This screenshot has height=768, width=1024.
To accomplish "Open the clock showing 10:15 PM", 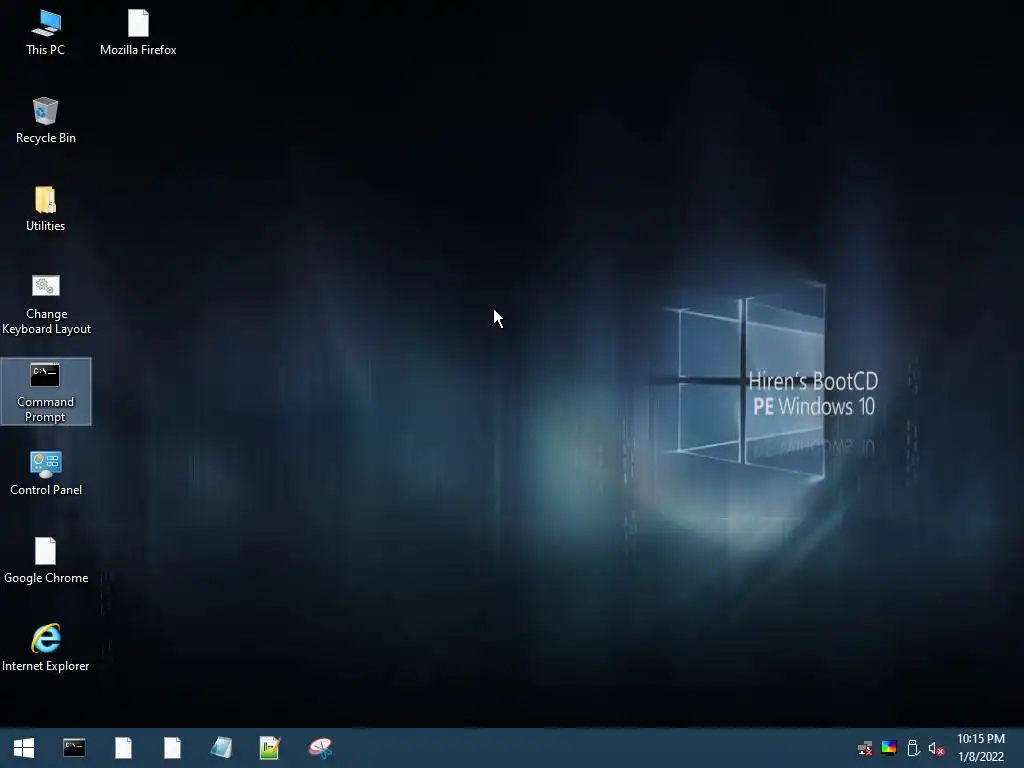I will [x=980, y=748].
